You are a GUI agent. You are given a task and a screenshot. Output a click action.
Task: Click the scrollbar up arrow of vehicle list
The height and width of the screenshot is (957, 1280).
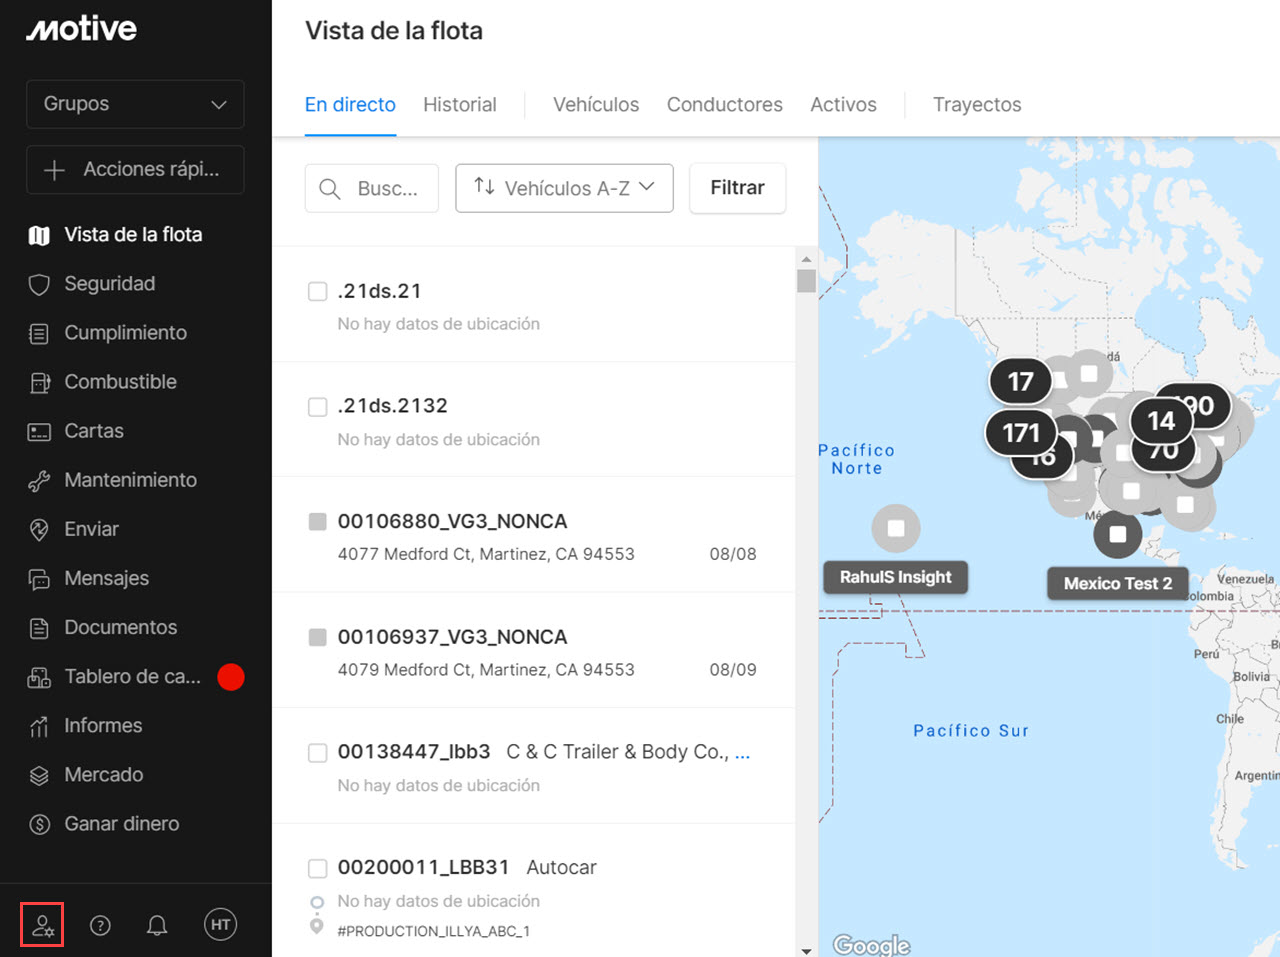click(806, 259)
